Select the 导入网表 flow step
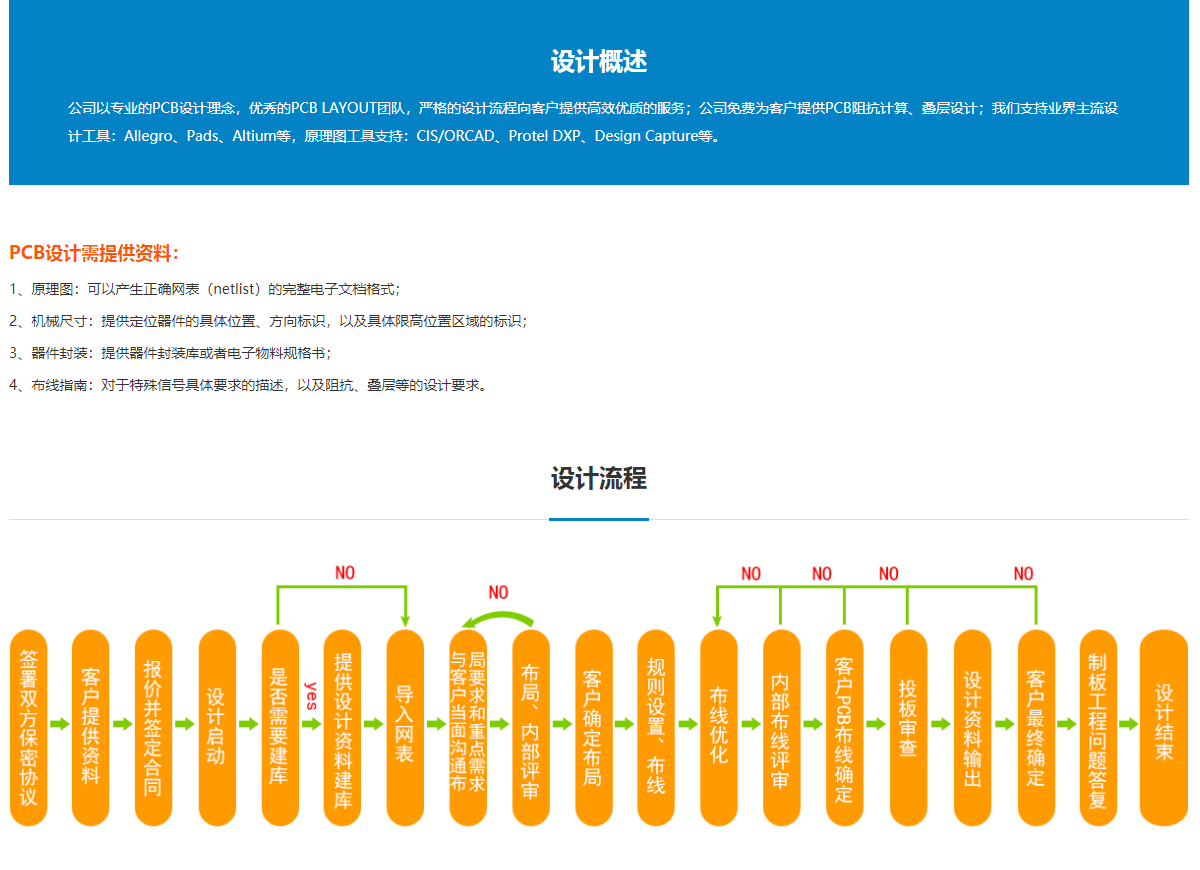The height and width of the screenshot is (870, 1200). 405,727
